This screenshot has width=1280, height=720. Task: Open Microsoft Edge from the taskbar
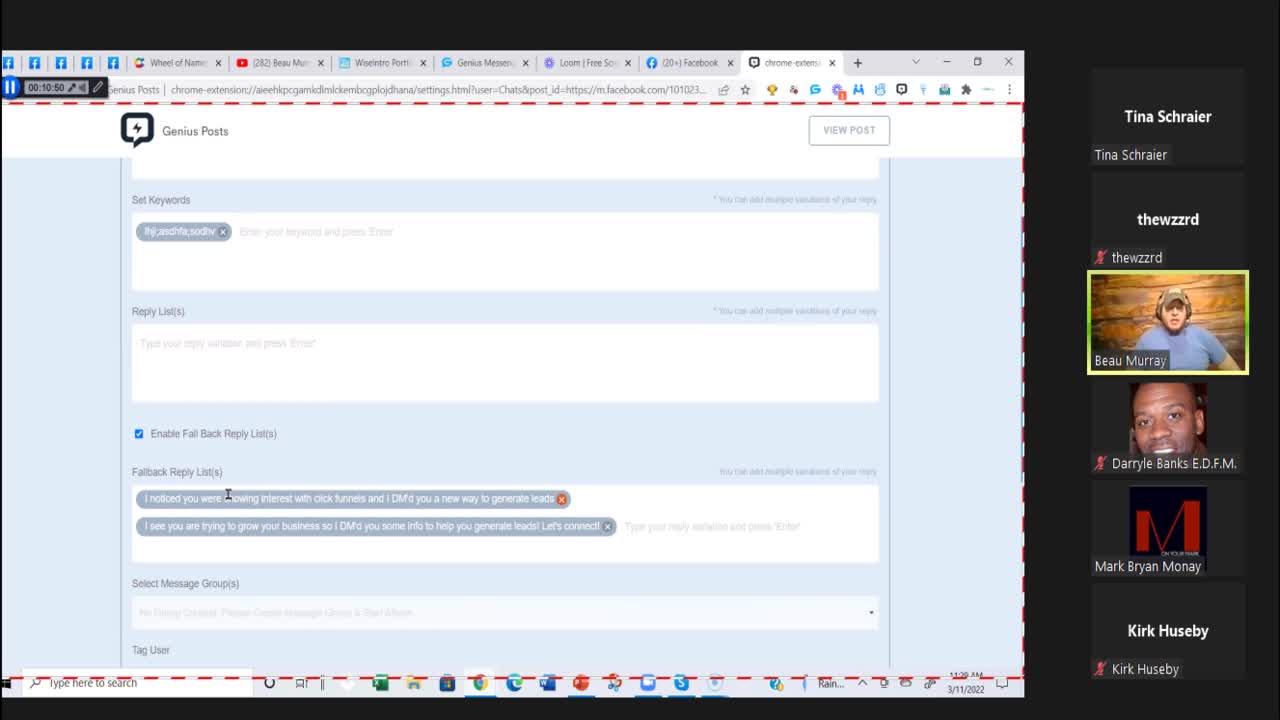click(514, 683)
